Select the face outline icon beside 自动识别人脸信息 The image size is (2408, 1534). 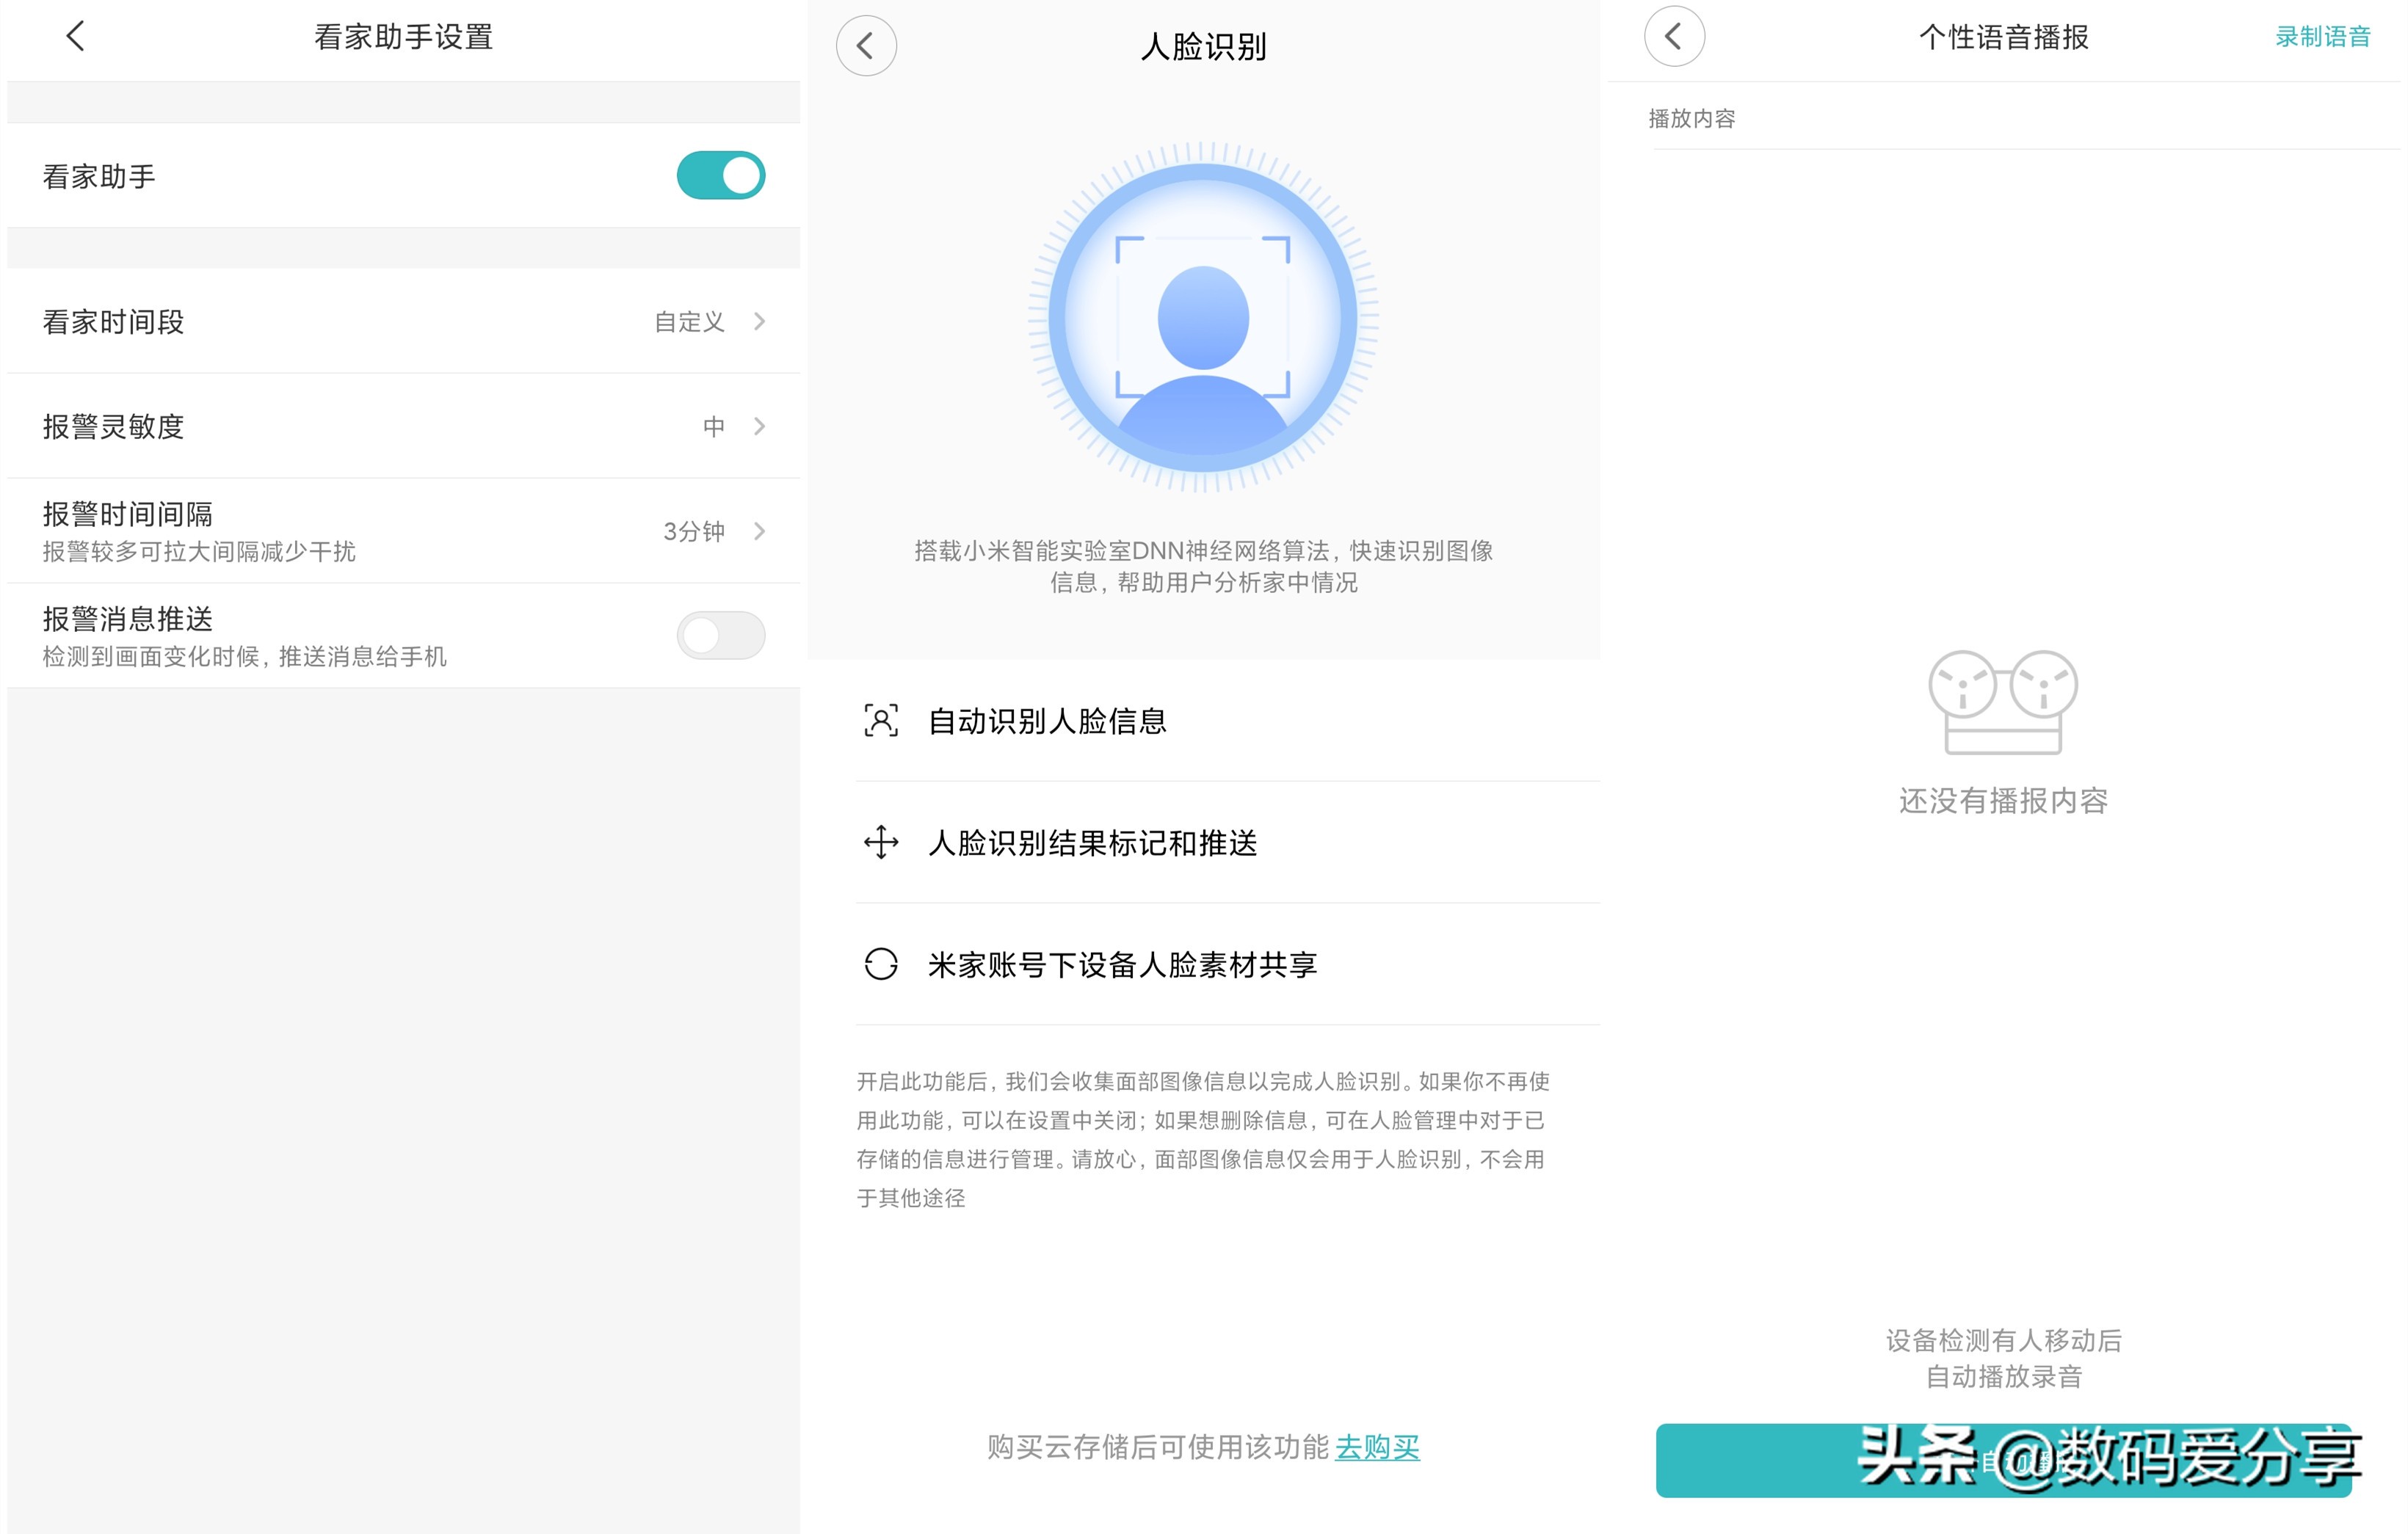click(x=880, y=720)
